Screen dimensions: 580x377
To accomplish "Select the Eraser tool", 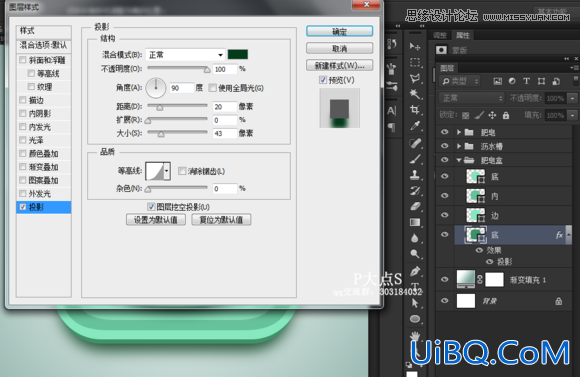I will [x=415, y=206].
